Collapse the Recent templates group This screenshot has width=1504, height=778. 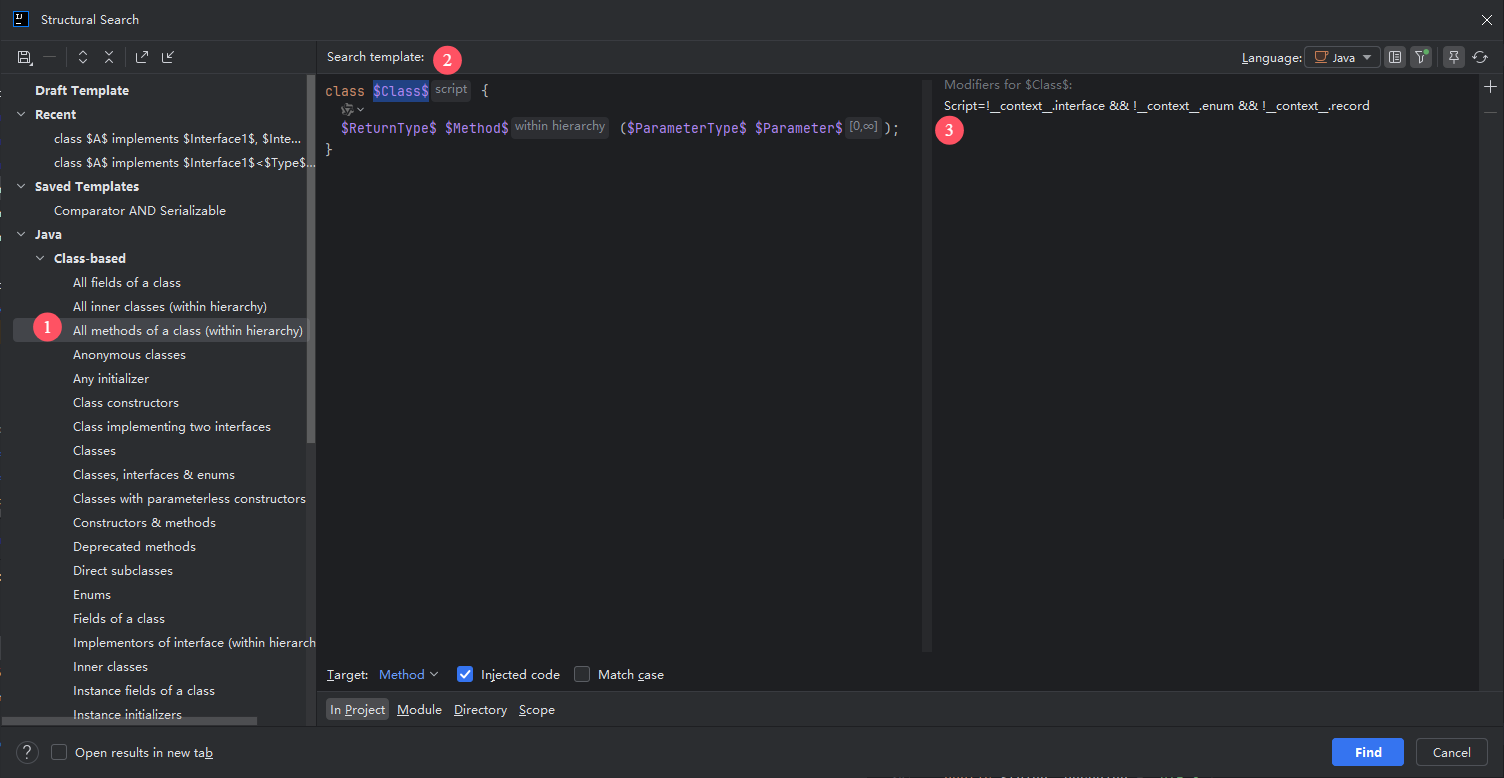click(x=20, y=114)
